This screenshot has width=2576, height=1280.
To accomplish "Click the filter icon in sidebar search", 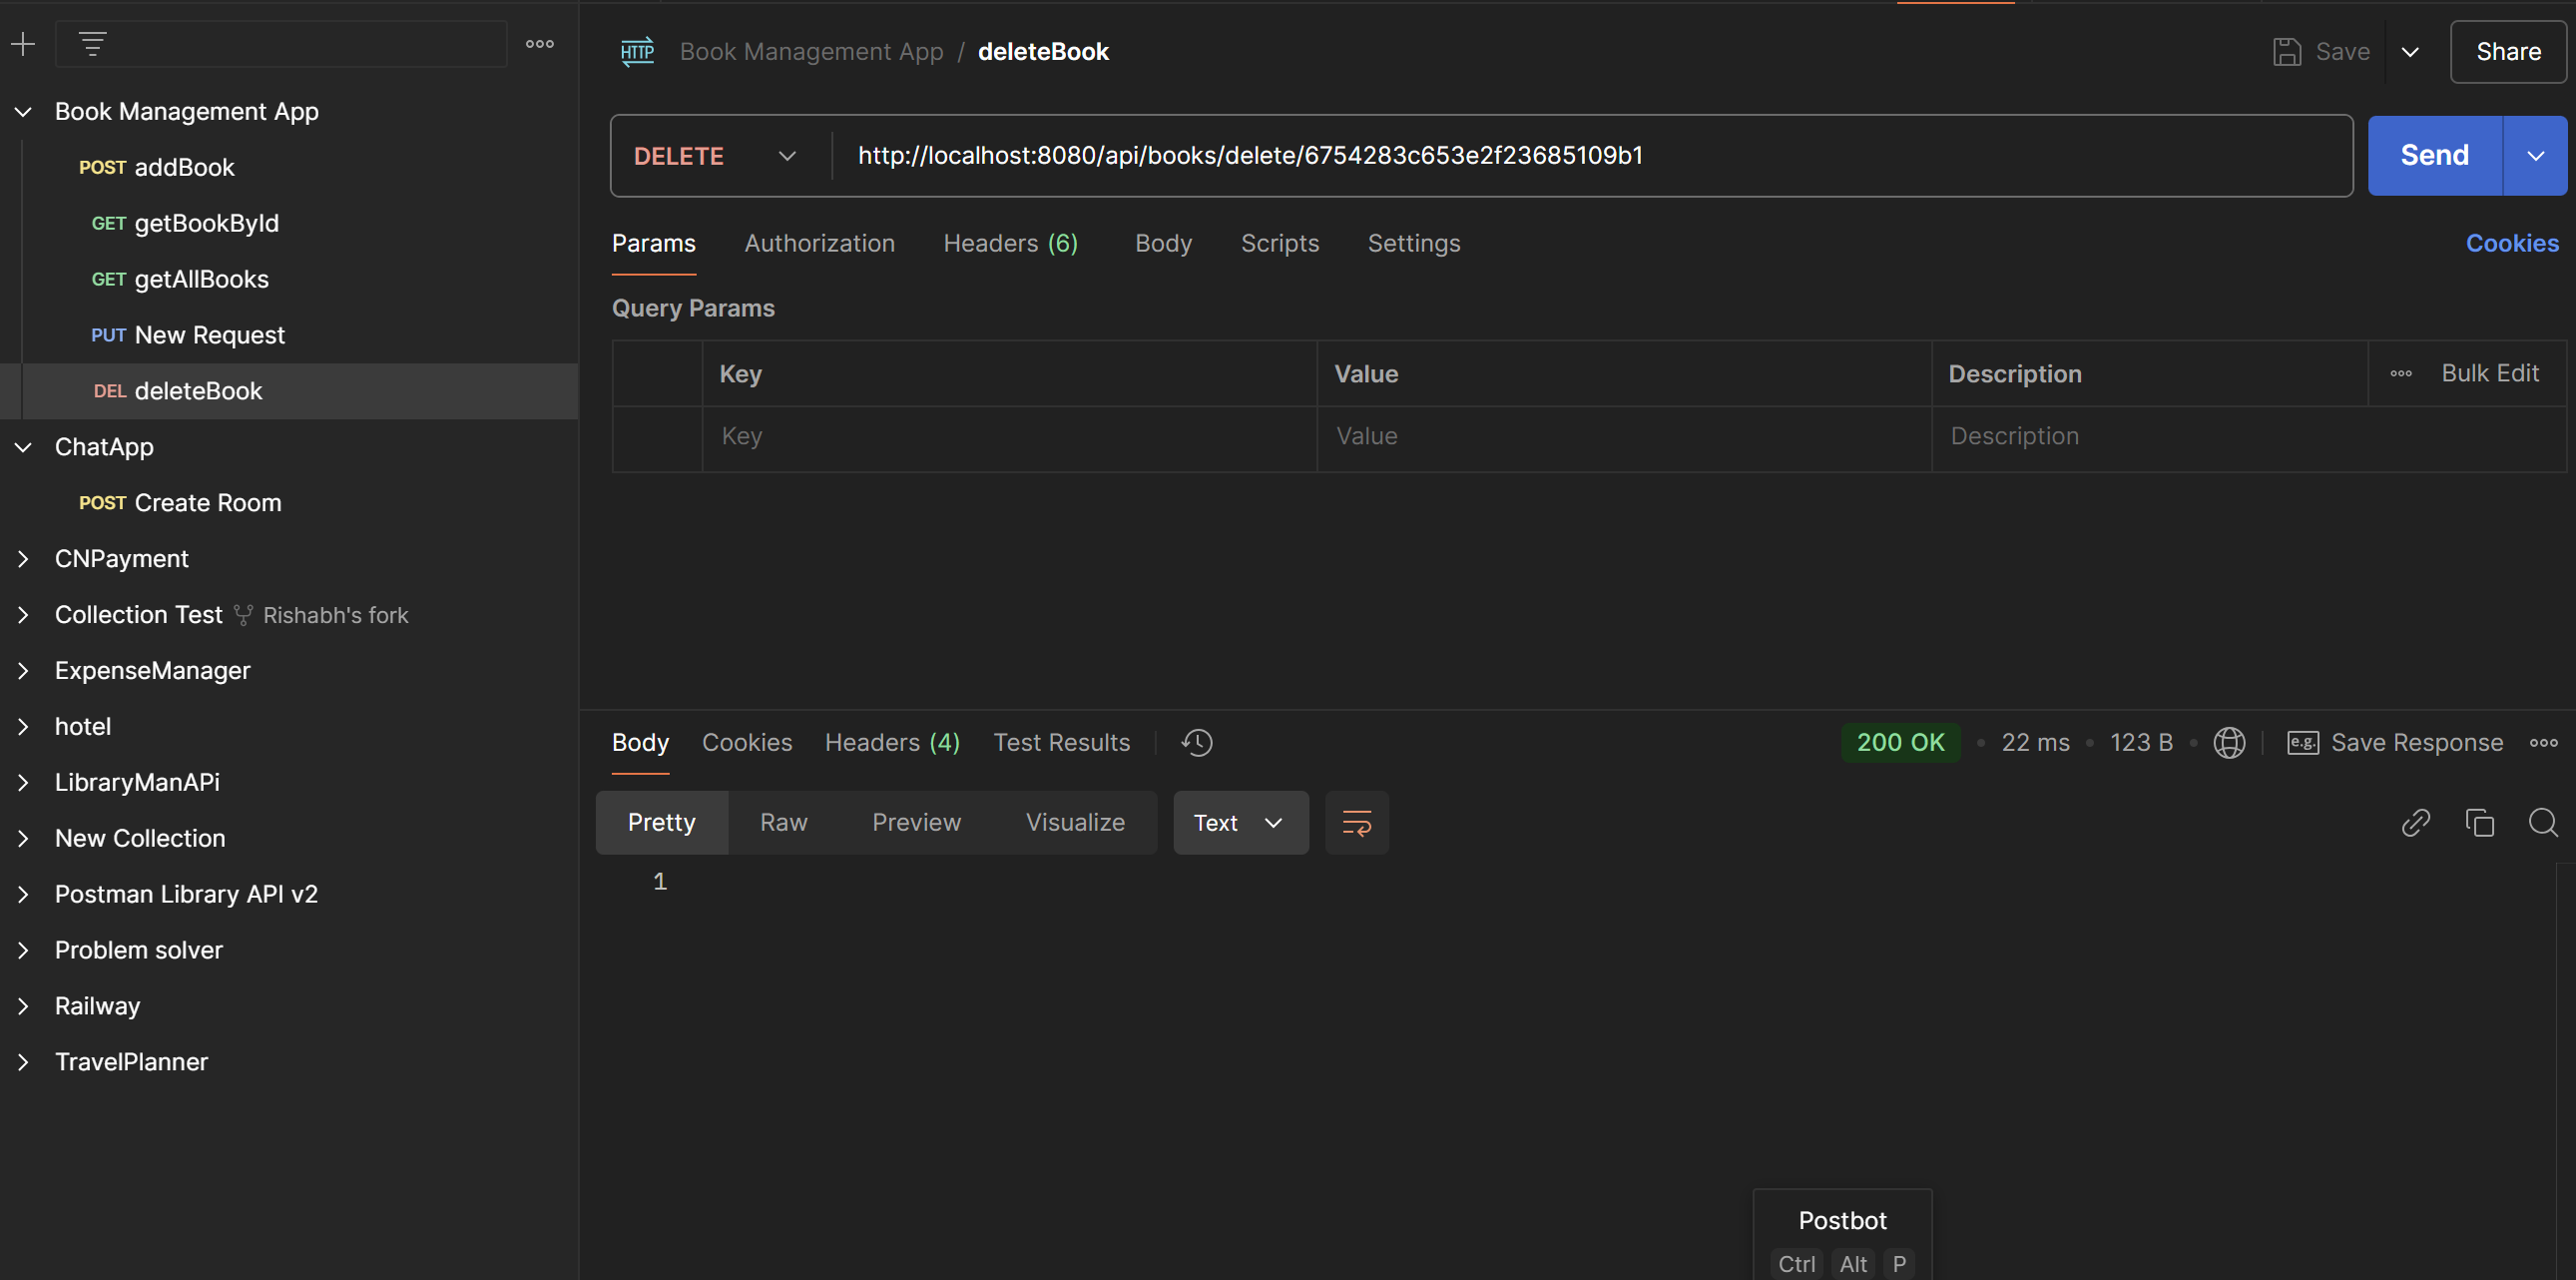I will coord(92,44).
